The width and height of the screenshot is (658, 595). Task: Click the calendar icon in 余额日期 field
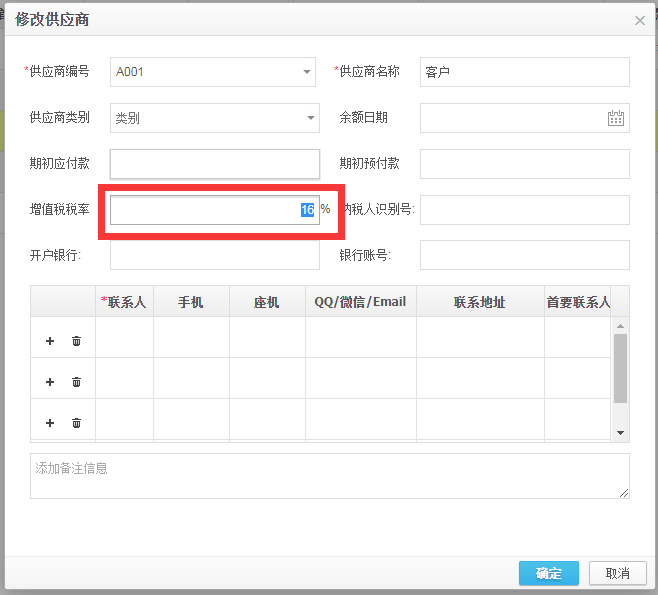616,118
